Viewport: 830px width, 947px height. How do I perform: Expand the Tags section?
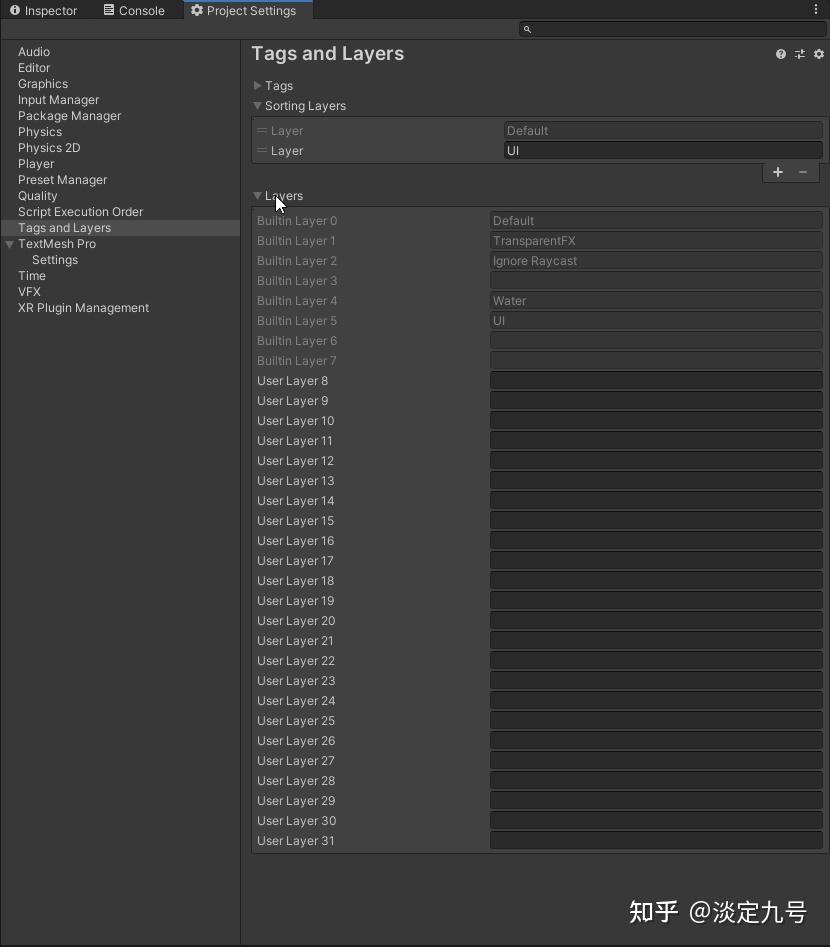coord(258,86)
